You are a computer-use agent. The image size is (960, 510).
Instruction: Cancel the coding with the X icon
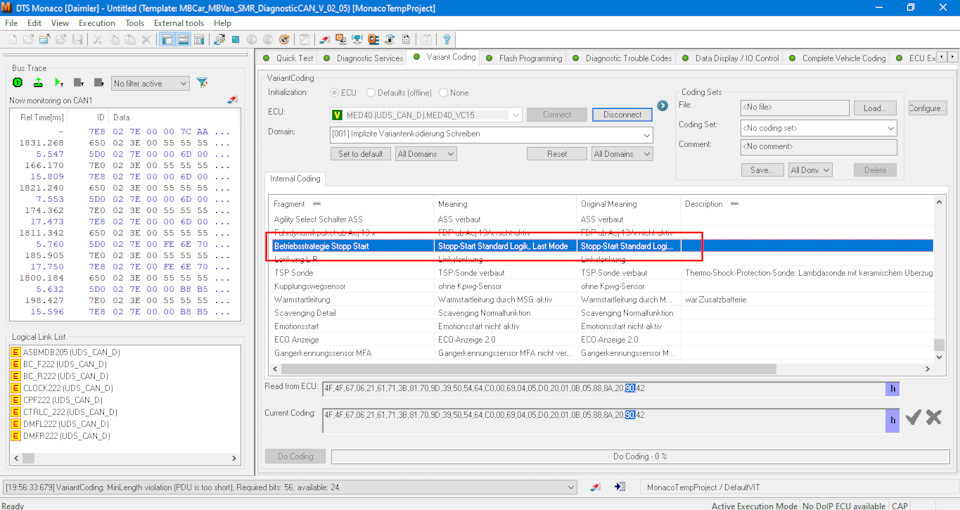pyautogui.click(x=934, y=418)
